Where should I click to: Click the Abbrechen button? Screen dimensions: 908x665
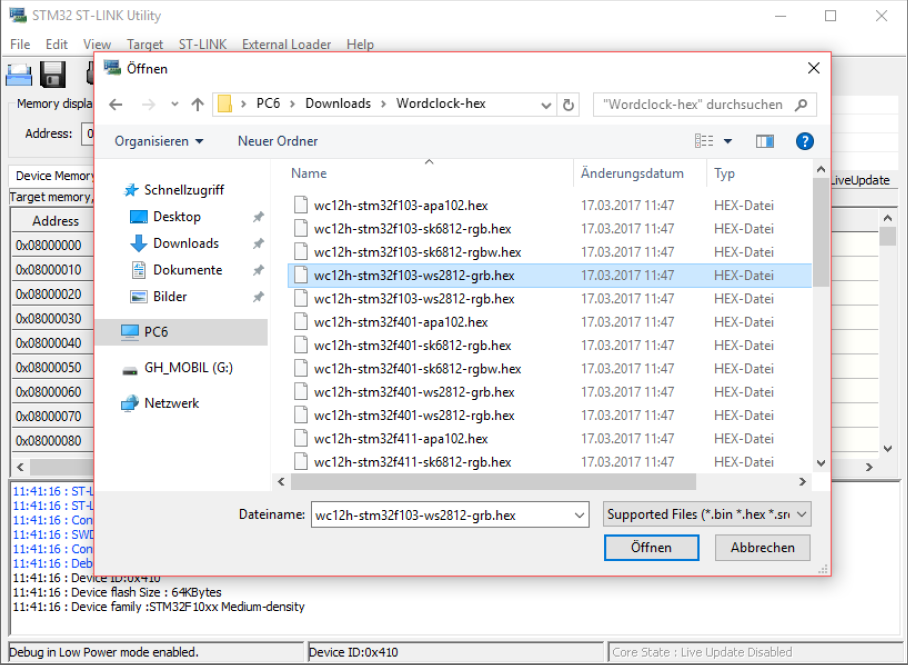click(762, 547)
